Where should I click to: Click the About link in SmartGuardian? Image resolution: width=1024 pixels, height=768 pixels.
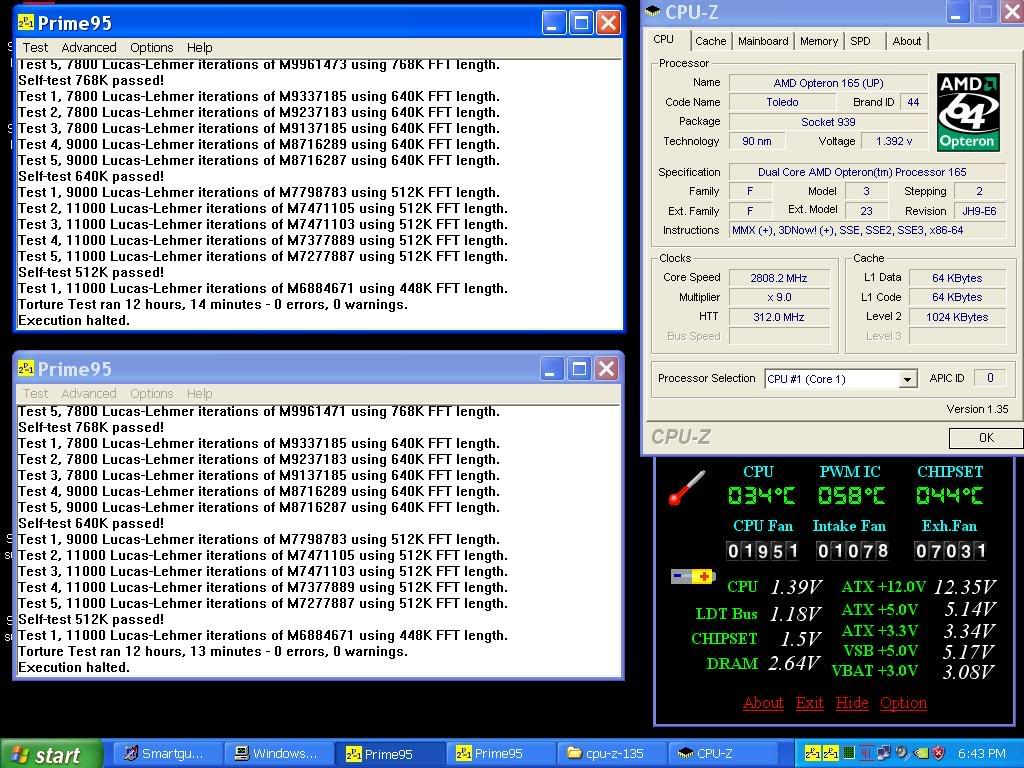click(763, 703)
